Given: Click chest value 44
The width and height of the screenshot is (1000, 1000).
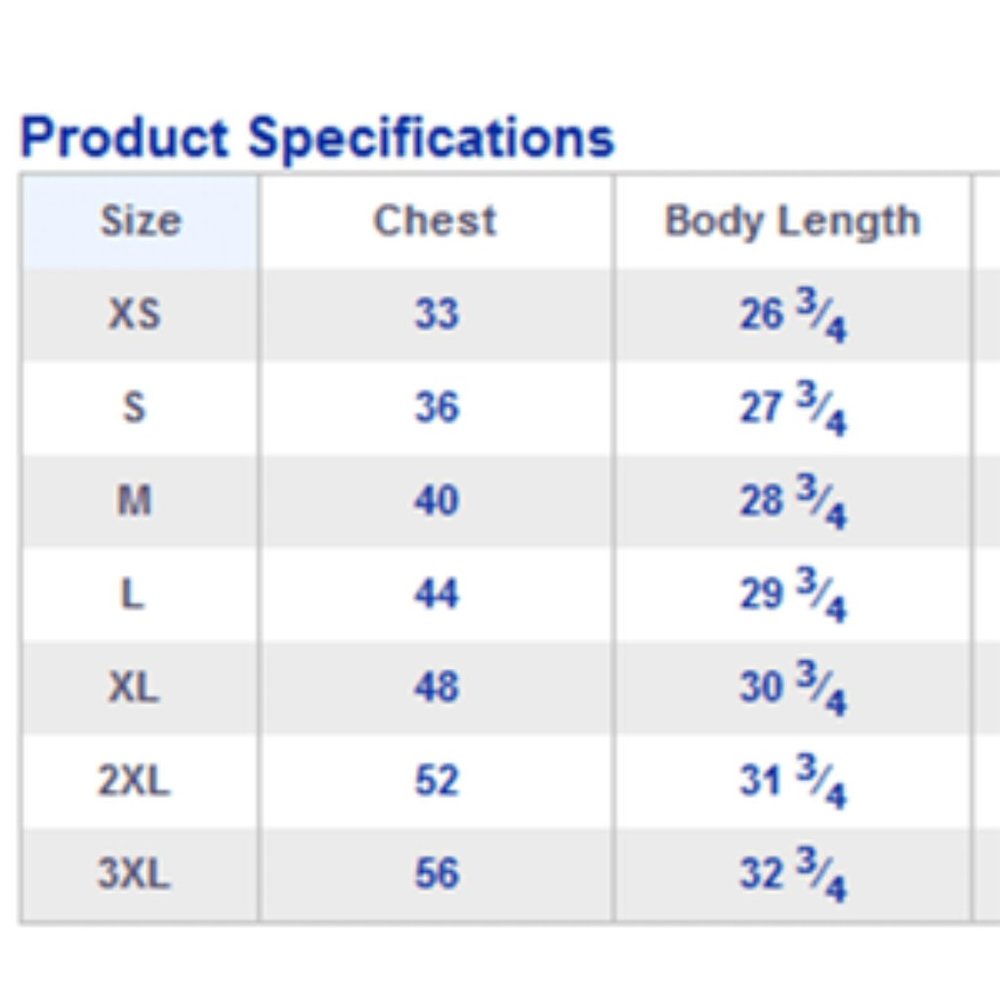Looking at the screenshot, I should (x=436, y=594).
